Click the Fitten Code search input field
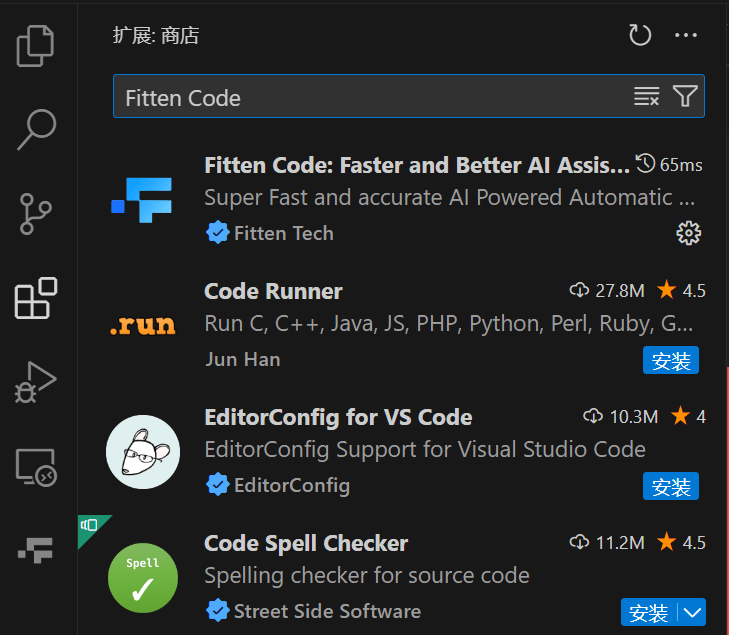729x635 pixels. click(370, 97)
